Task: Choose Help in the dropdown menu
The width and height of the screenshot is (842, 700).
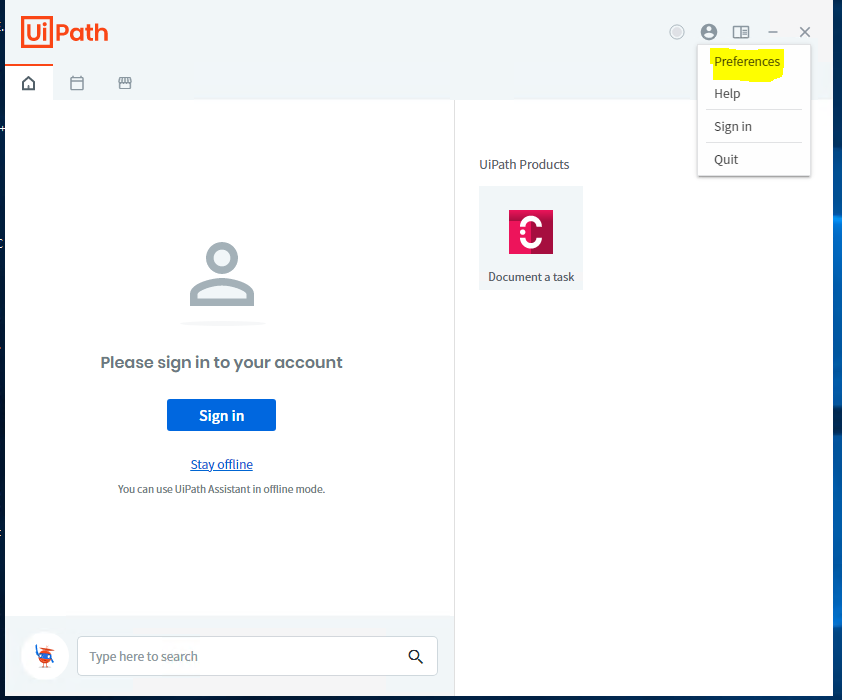Action: pyautogui.click(x=727, y=93)
